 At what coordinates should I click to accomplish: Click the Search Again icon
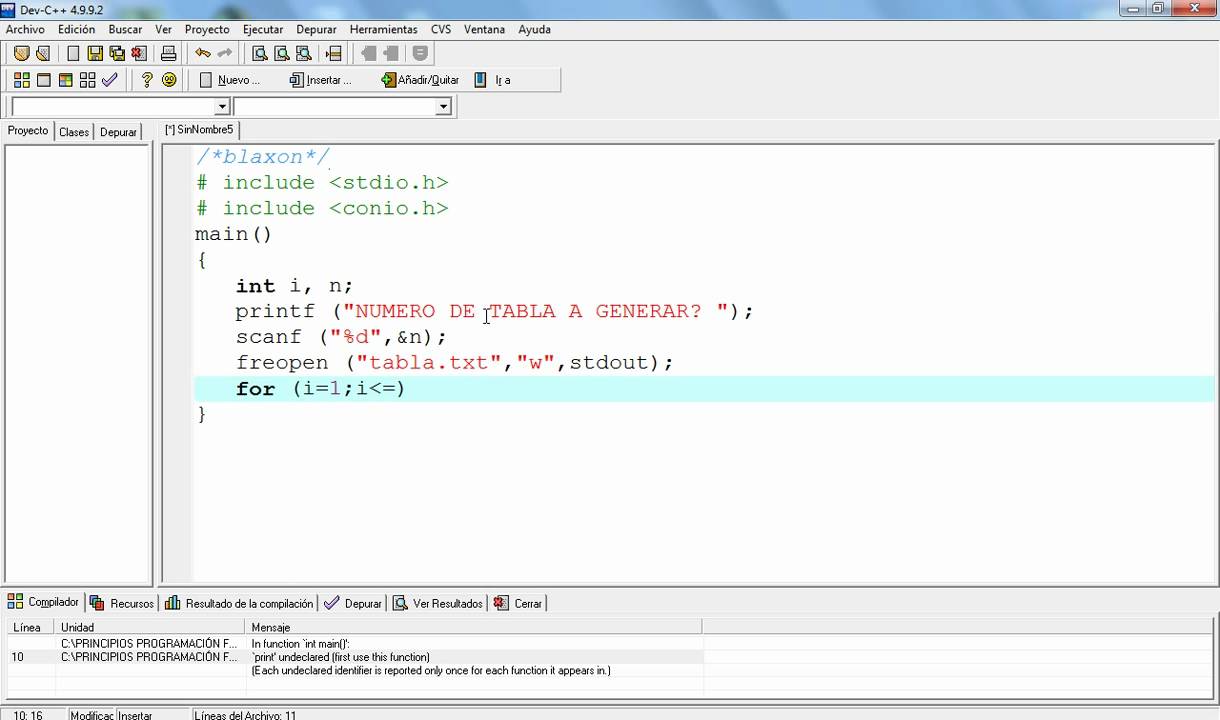click(304, 53)
